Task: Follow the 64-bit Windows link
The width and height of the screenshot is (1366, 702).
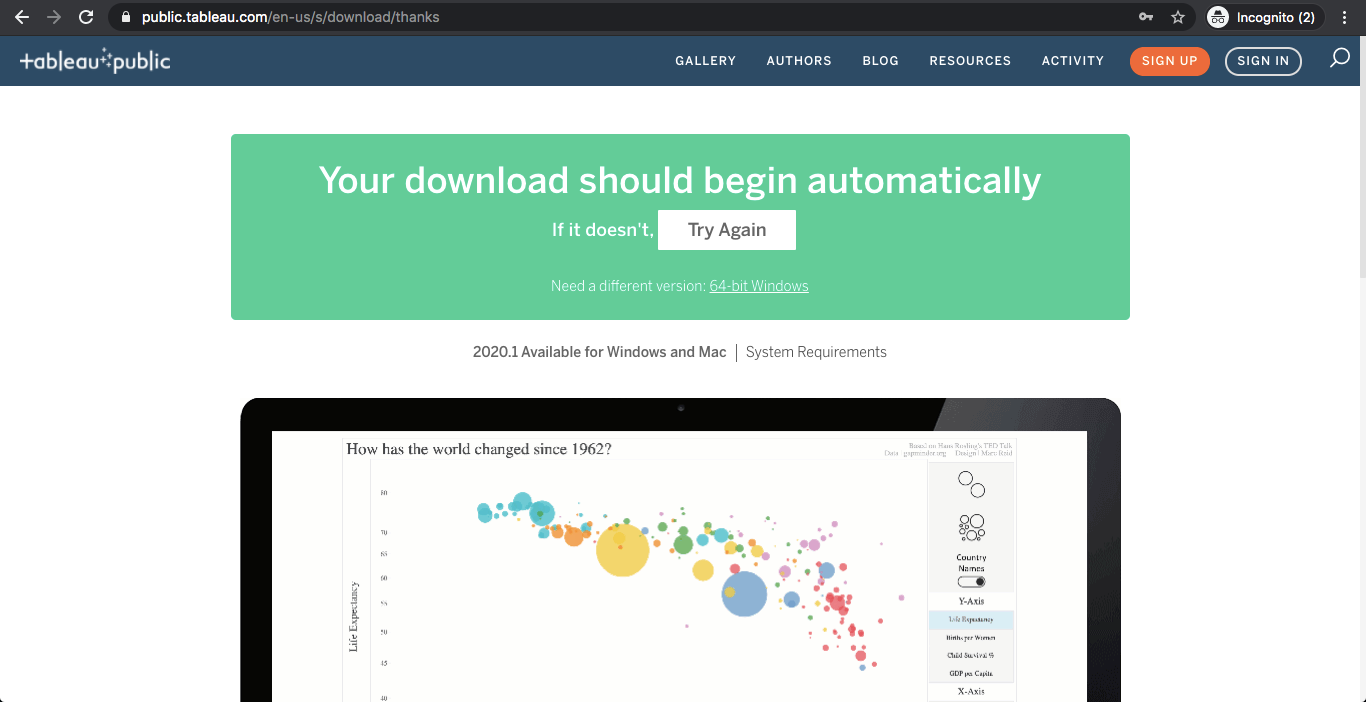Action: pyautogui.click(x=759, y=286)
